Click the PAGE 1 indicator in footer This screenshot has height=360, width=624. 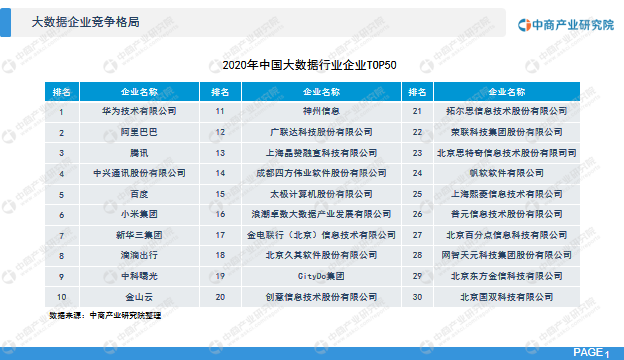coord(591,353)
